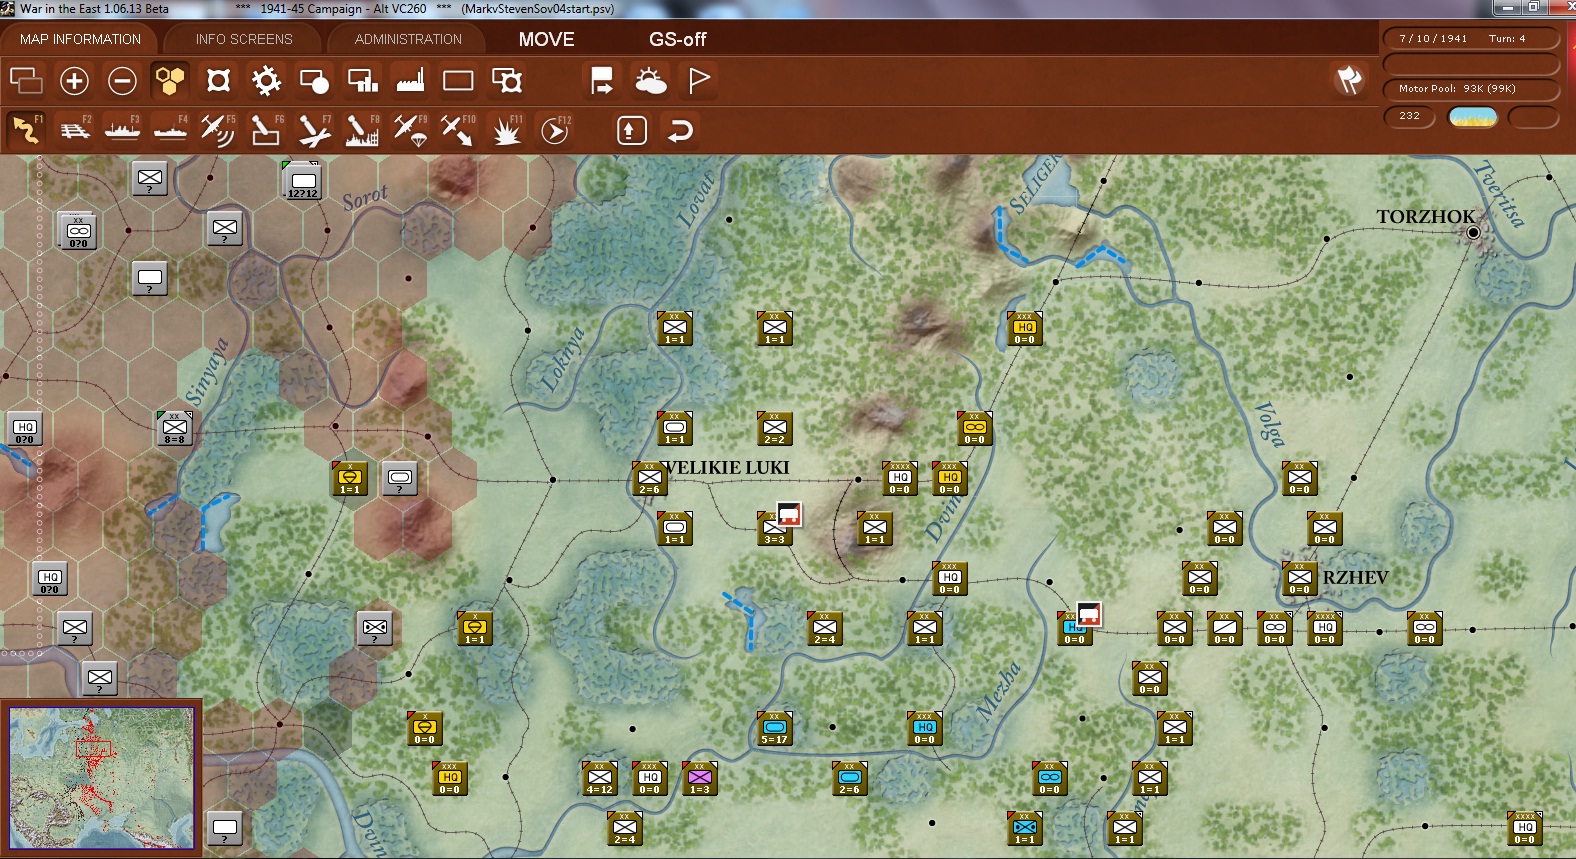Select the purple 1=3 unit counter
The image size is (1576, 859).
pos(699,778)
